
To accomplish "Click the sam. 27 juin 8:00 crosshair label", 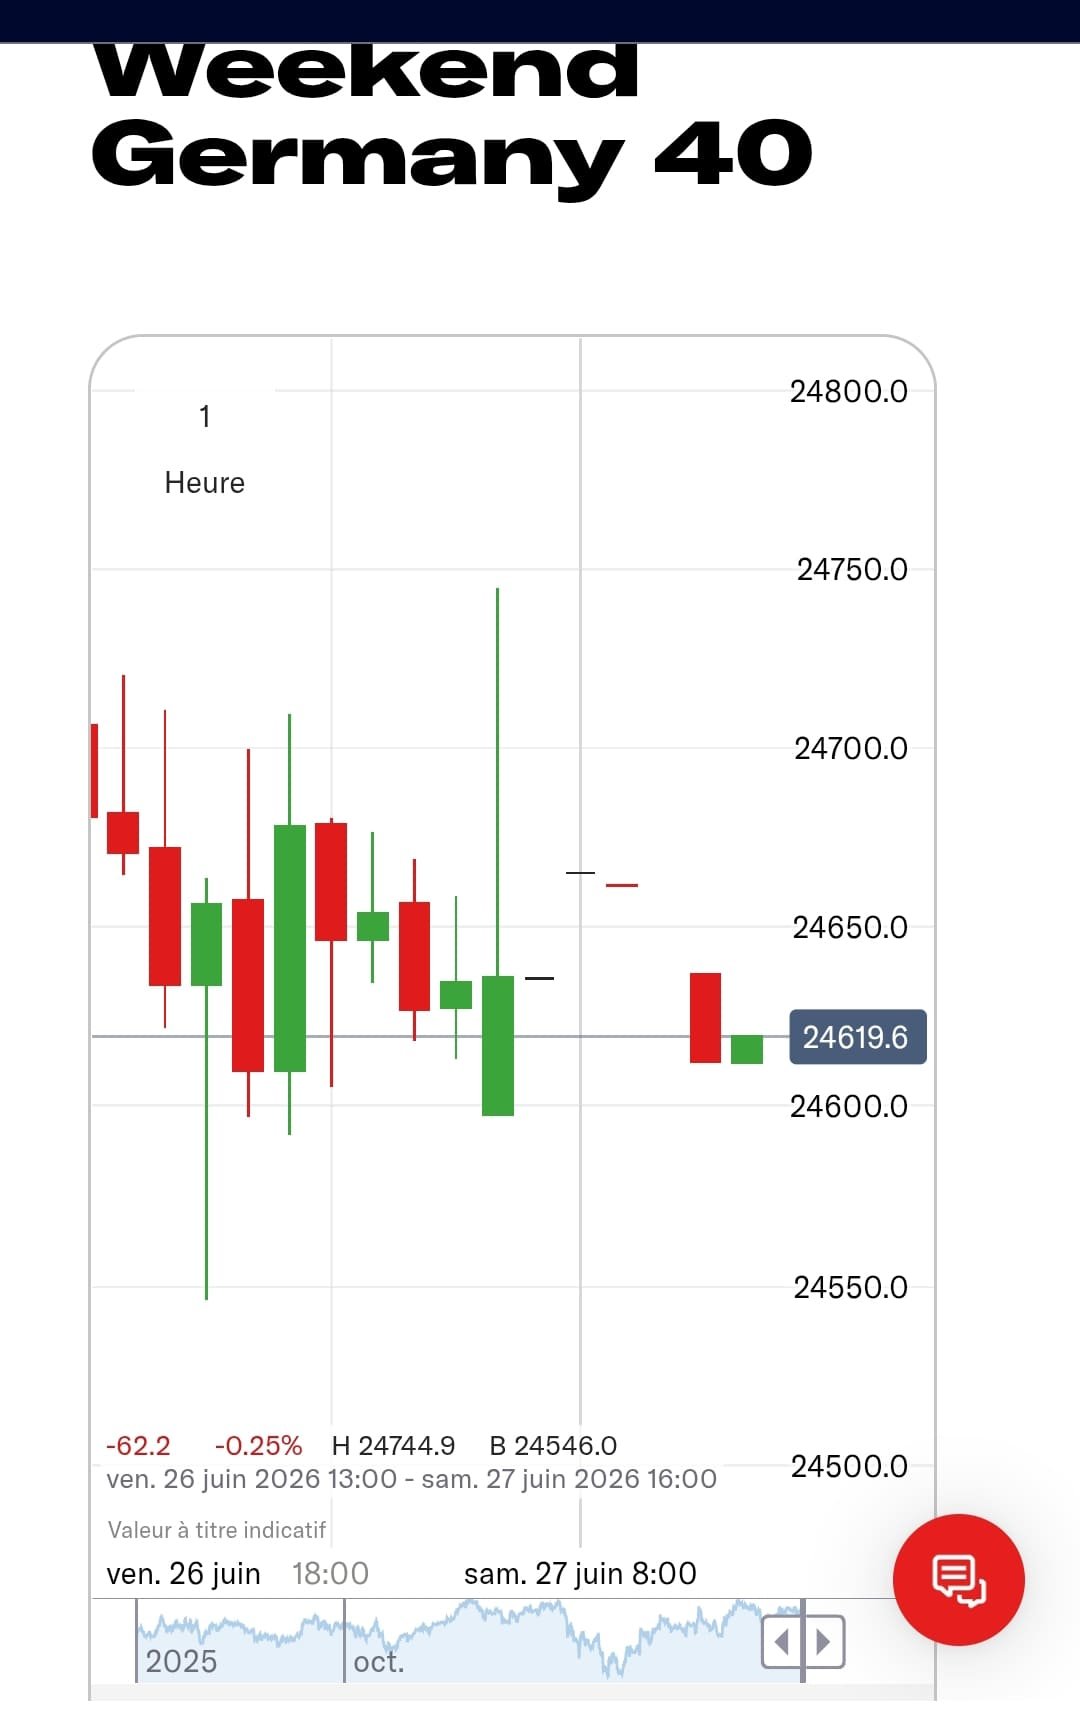I will [x=580, y=1573].
